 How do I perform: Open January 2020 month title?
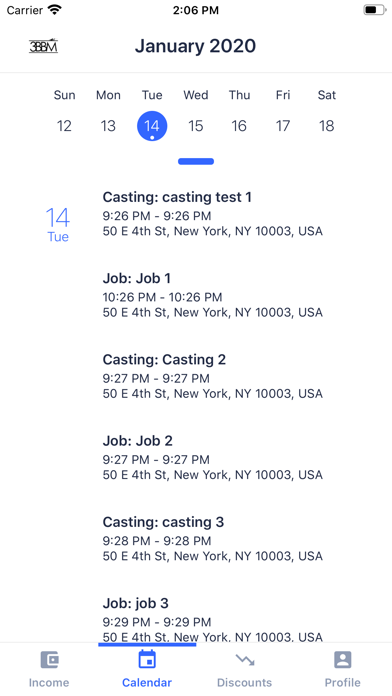tap(195, 46)
